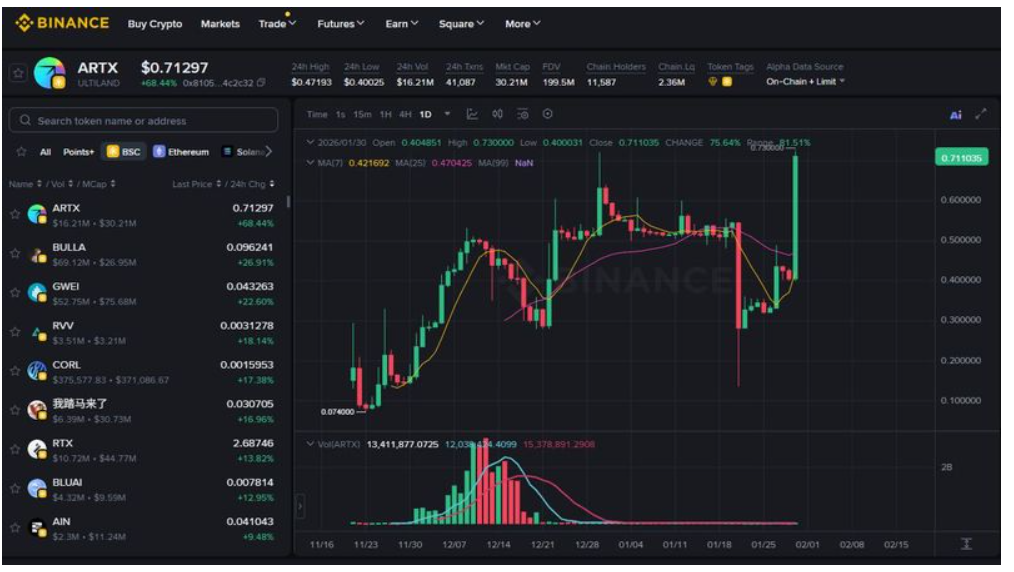1014x572 pixels.
Task: Toggle favorite star for CORL row
Action: click(15, 371)
